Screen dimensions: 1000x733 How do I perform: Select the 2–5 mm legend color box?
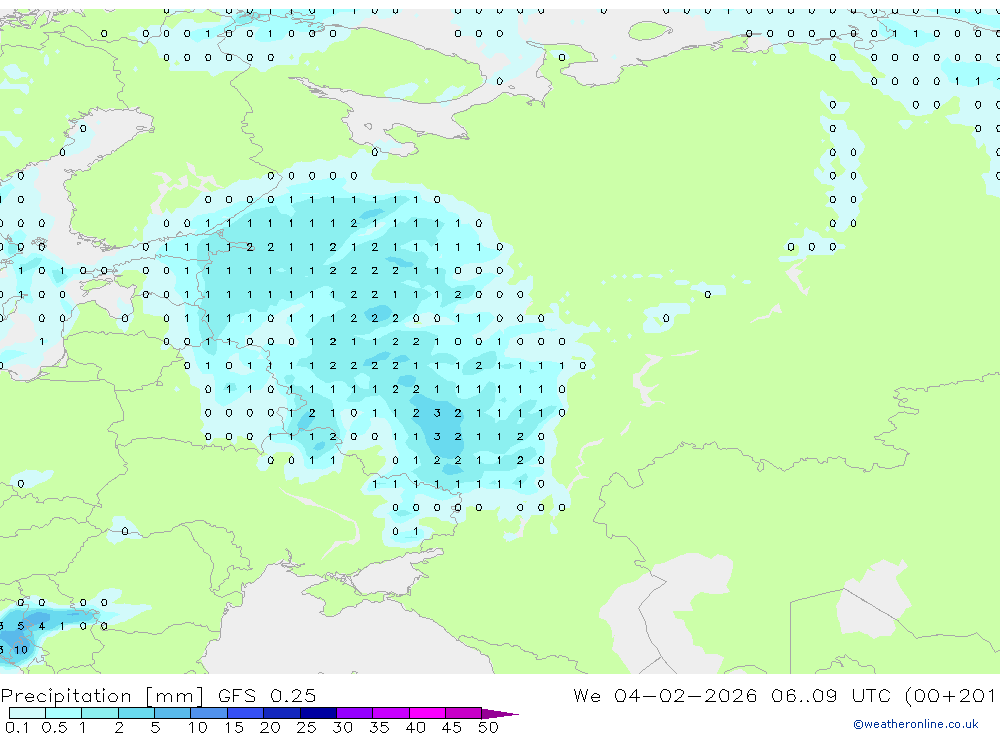pos(136,713)
